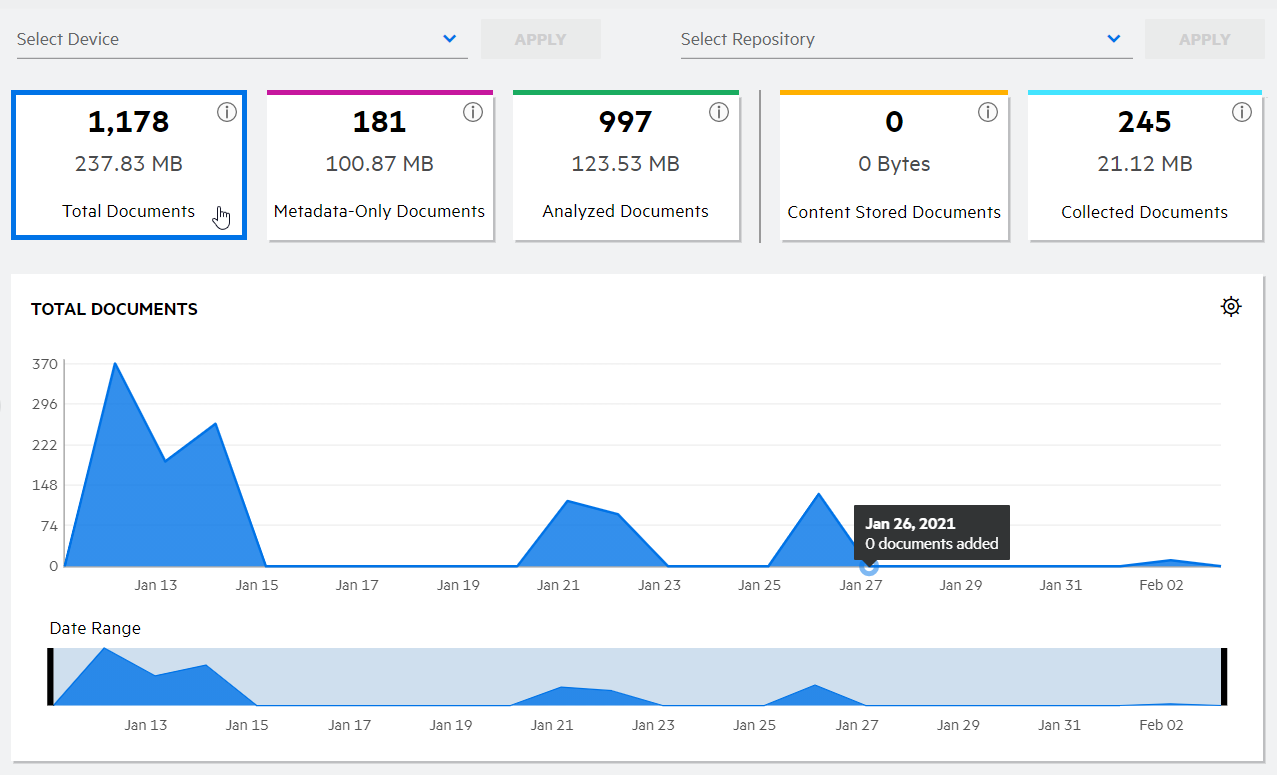
Task: Click info icon on Collected Documents card
Action: click(1242, 113)
